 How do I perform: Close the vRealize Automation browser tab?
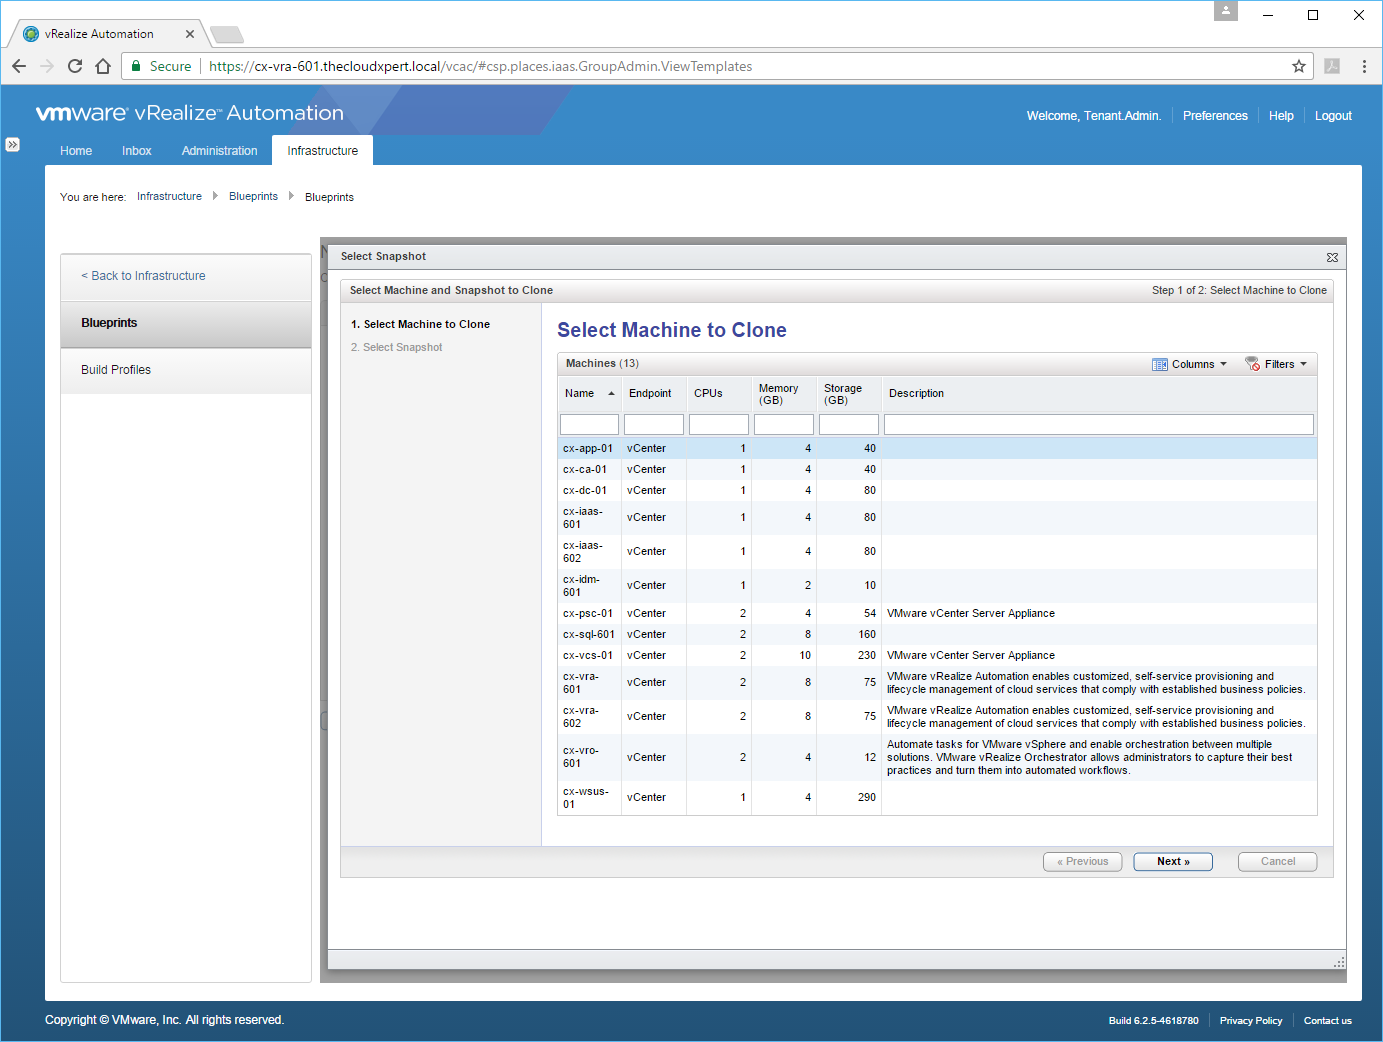pyautogui.click(x=190, y=34)
